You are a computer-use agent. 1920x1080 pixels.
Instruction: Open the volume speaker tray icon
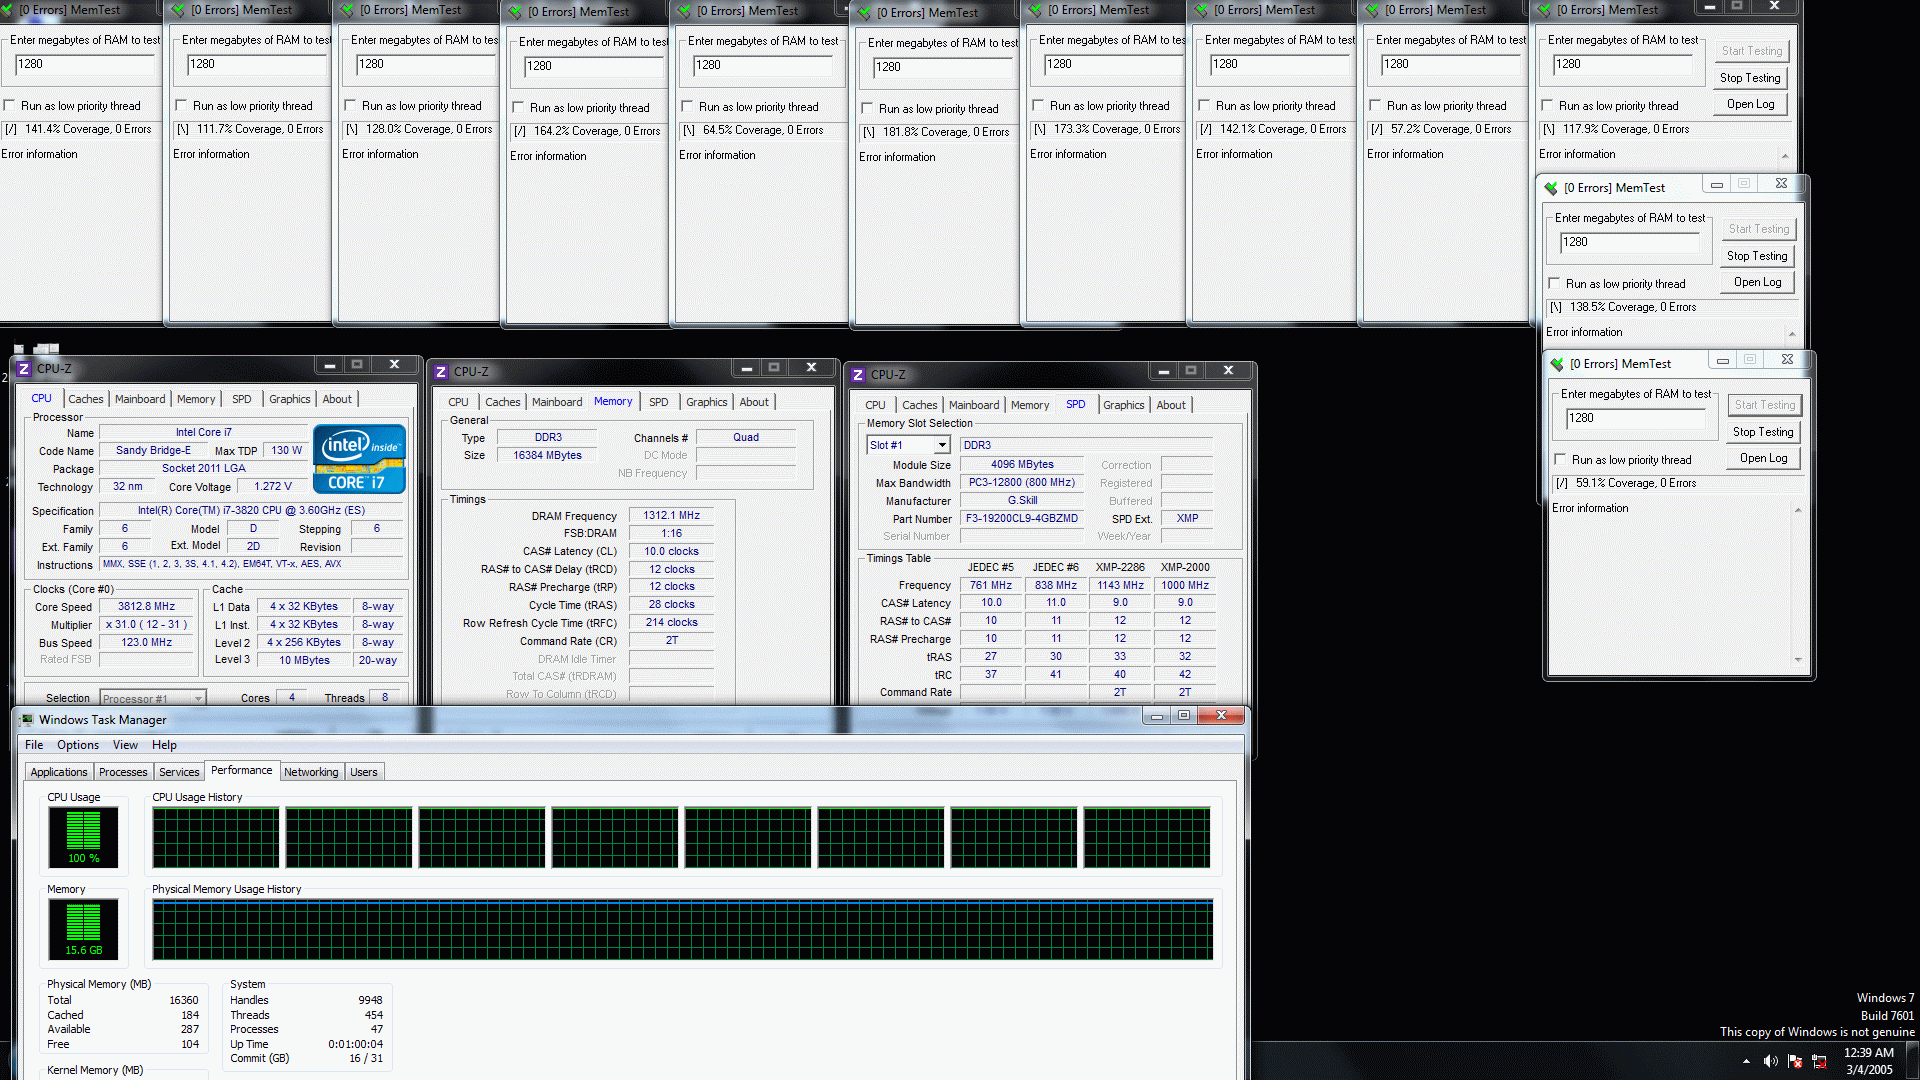[x=1770, y=1061]
